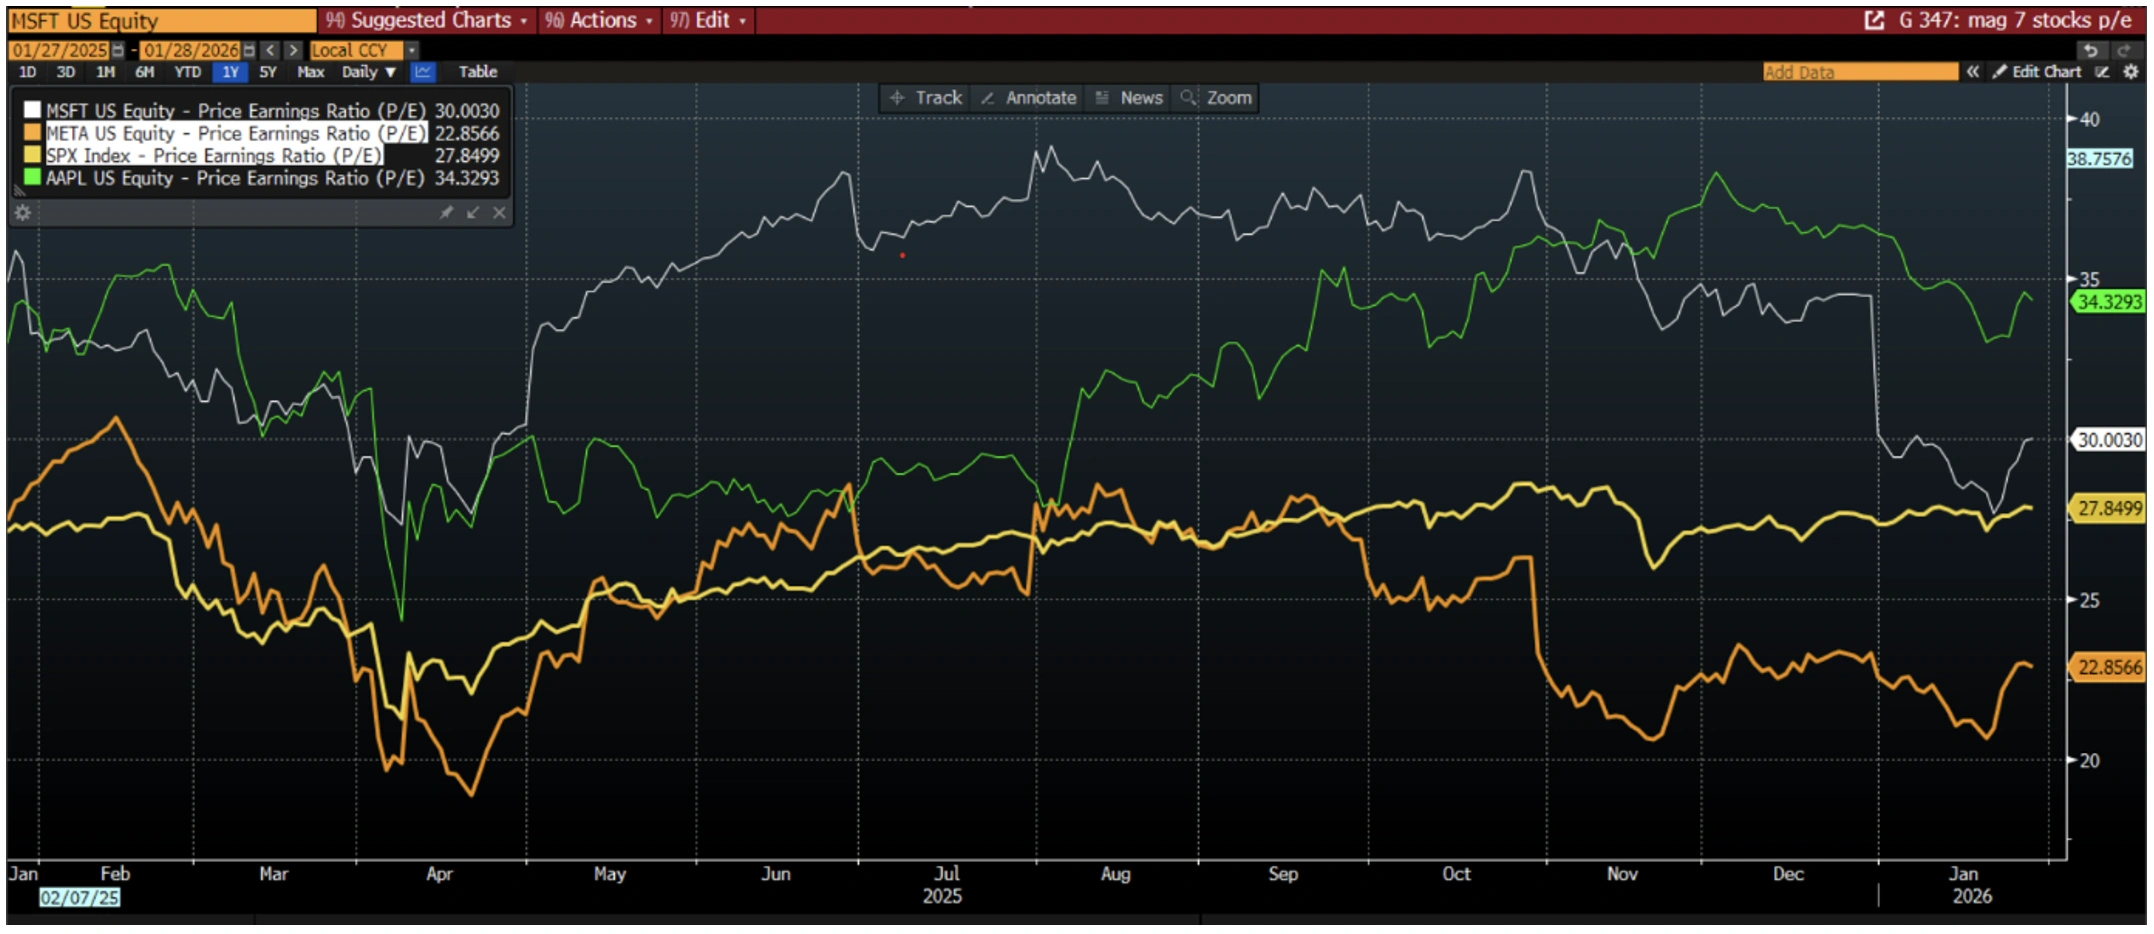This screenshot has height=934, width=2154.
Task: Click the line chart view icon
Action: pos(423,72)
